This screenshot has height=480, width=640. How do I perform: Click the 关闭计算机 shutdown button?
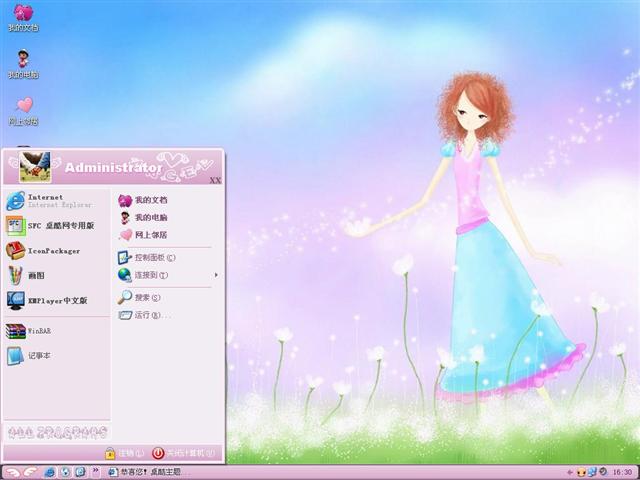click(178, 453)
